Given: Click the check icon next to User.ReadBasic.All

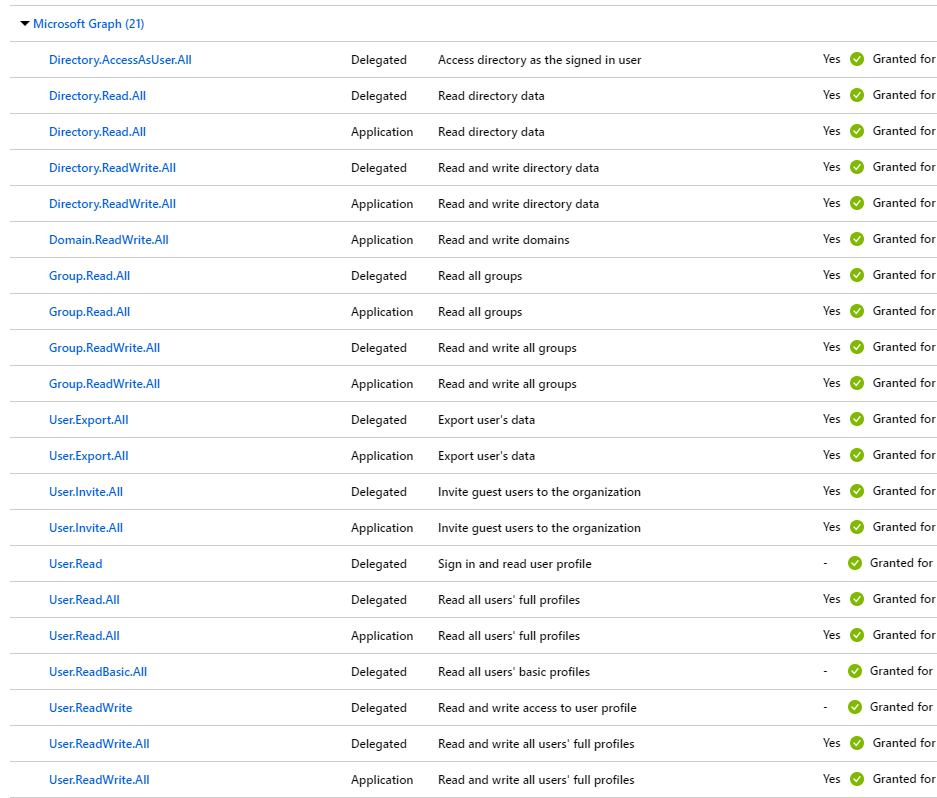Looking at the screenshot, I should [x=855, y=671].
